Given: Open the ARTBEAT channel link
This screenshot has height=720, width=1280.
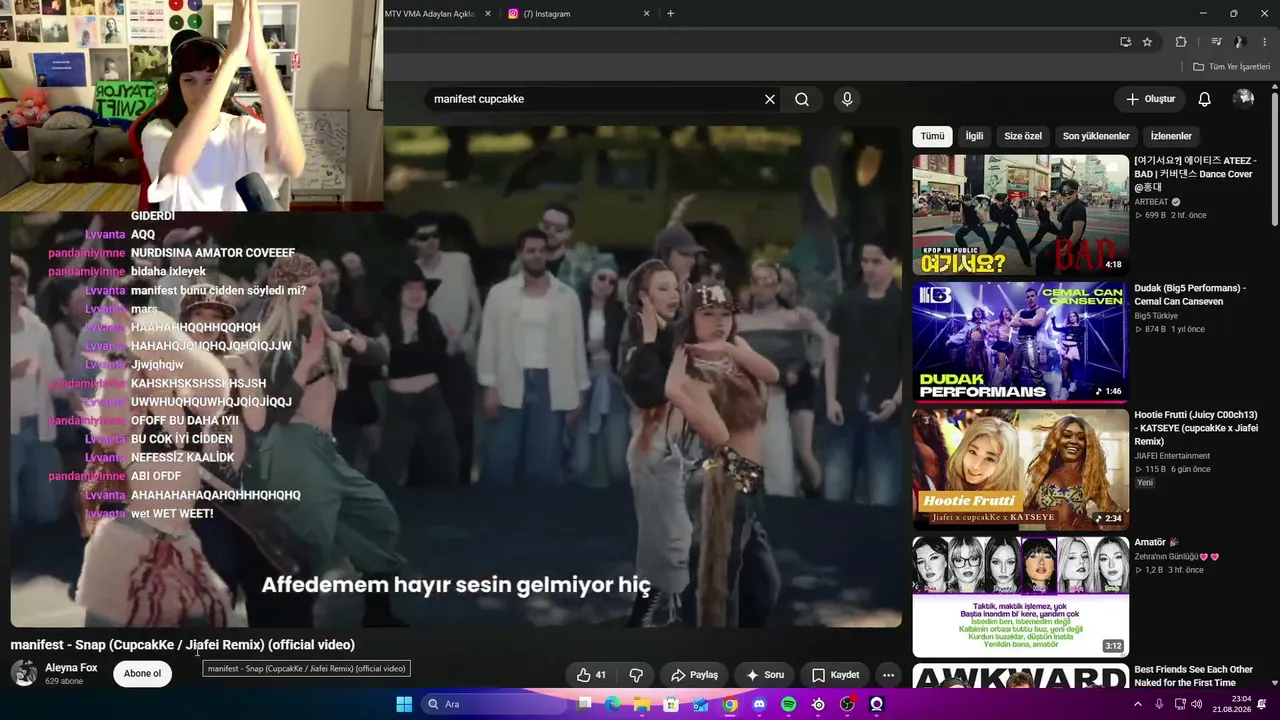Looking at the screenshot, I should [x=1151, y=202].
